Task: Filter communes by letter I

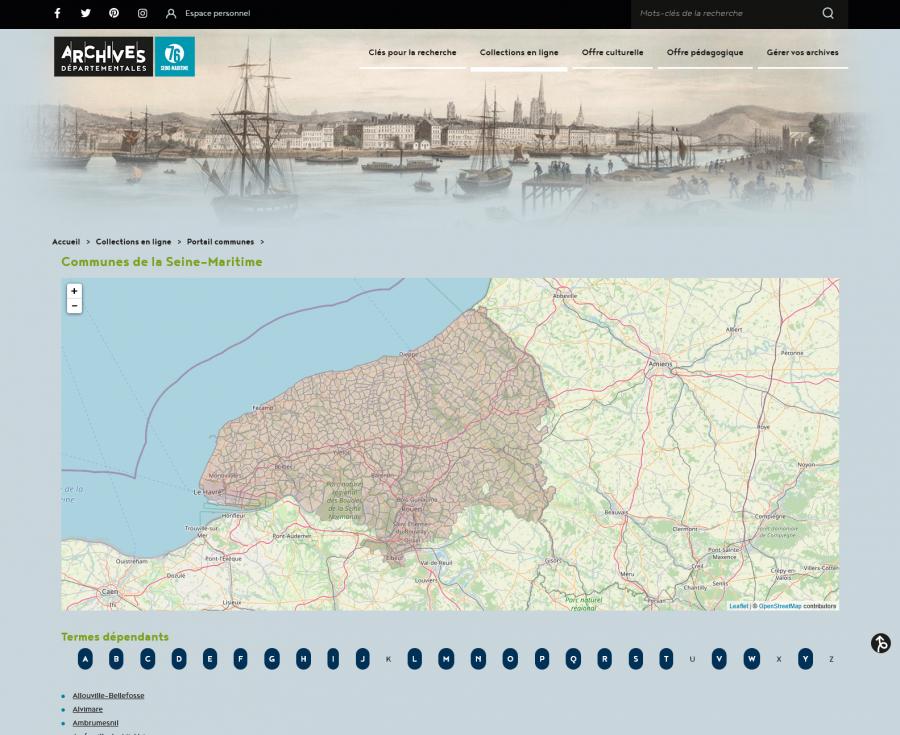Action: click(333, 659)
